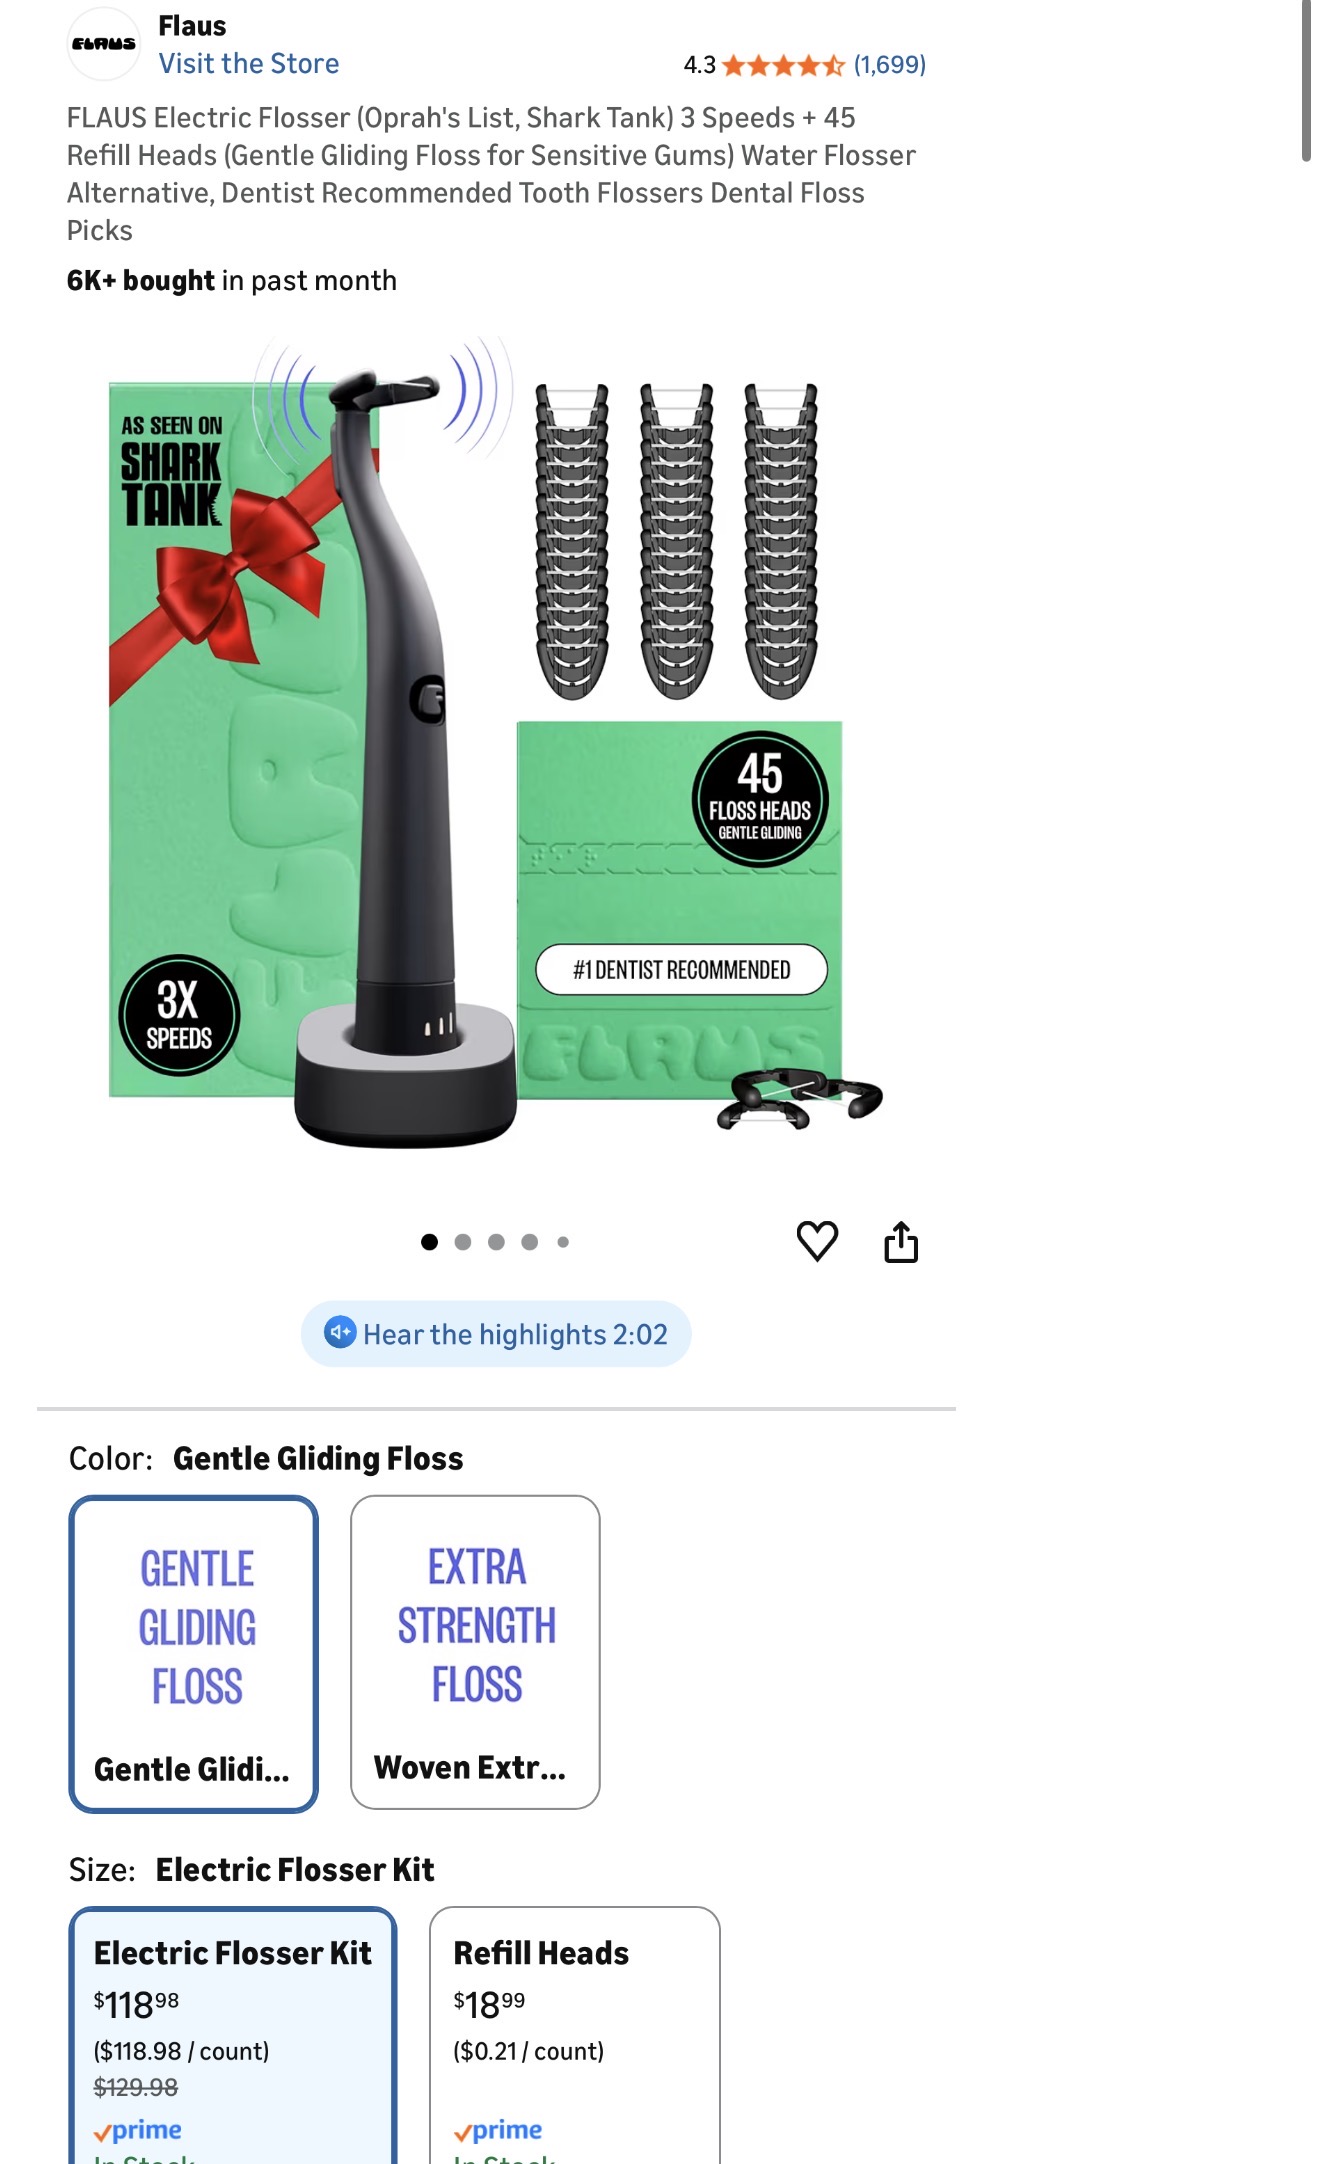Click the star rating icons
Viewport: 1320px width, 2164px height.
click(783, 66)
